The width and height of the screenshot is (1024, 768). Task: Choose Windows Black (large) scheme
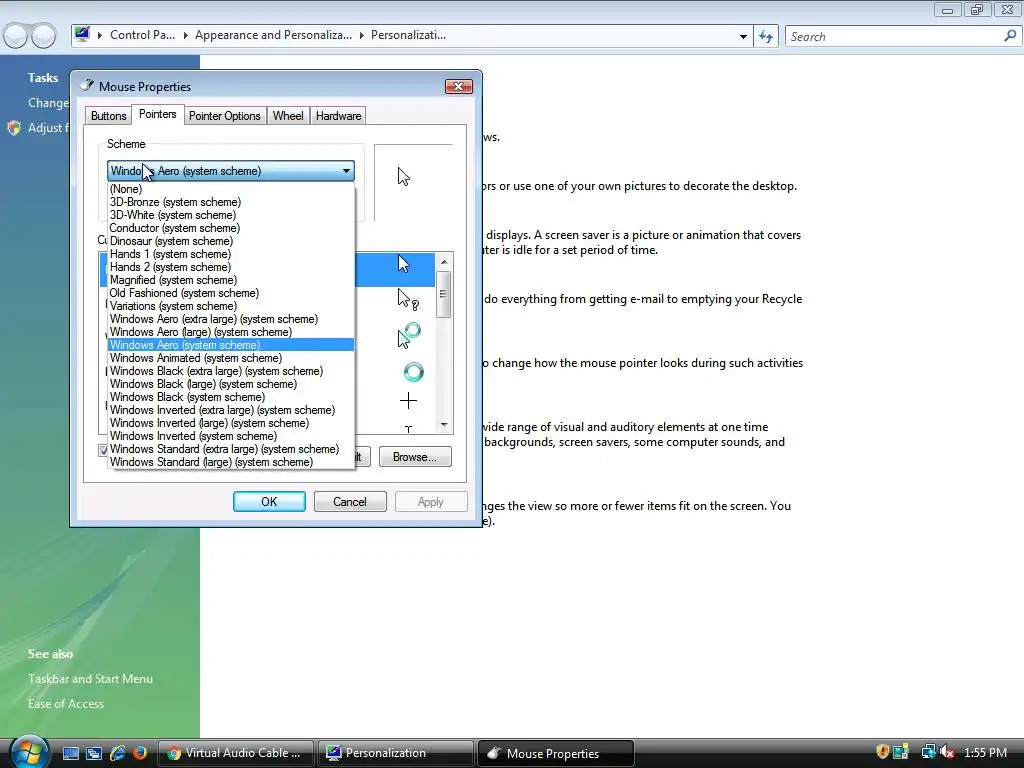click(231, 384)
